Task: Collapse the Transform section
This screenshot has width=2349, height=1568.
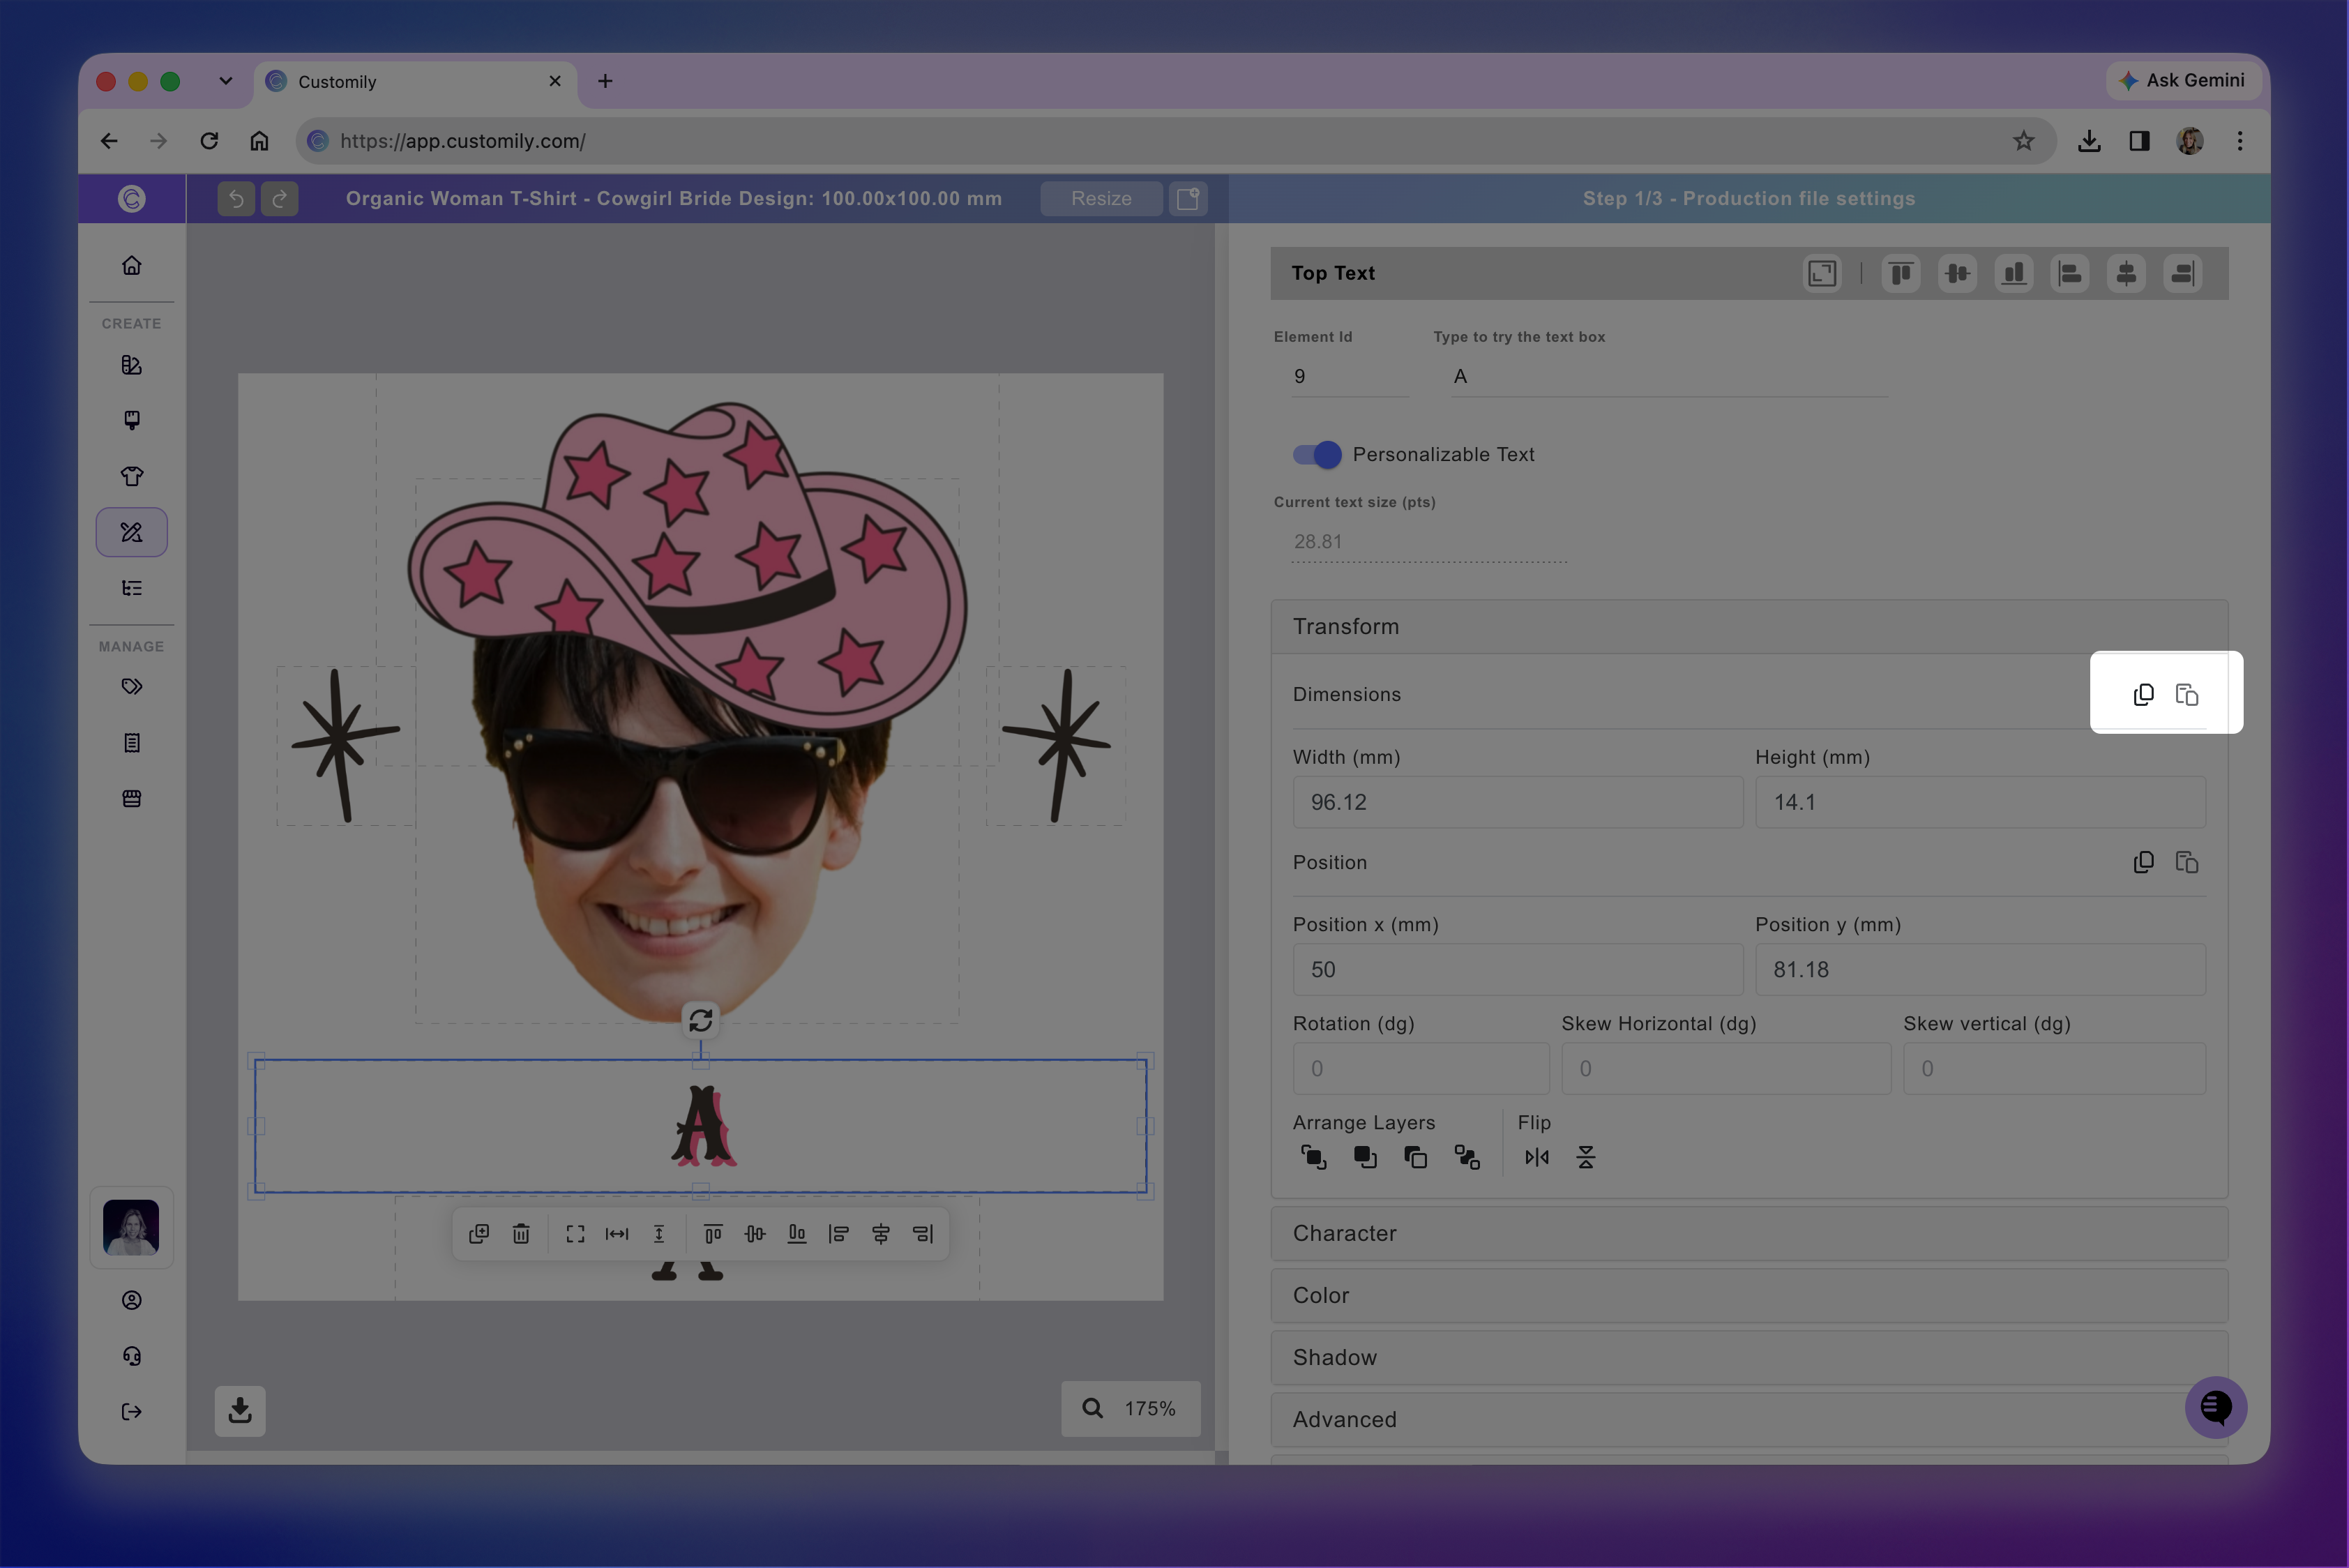Action: click(x=1749, y=627)
